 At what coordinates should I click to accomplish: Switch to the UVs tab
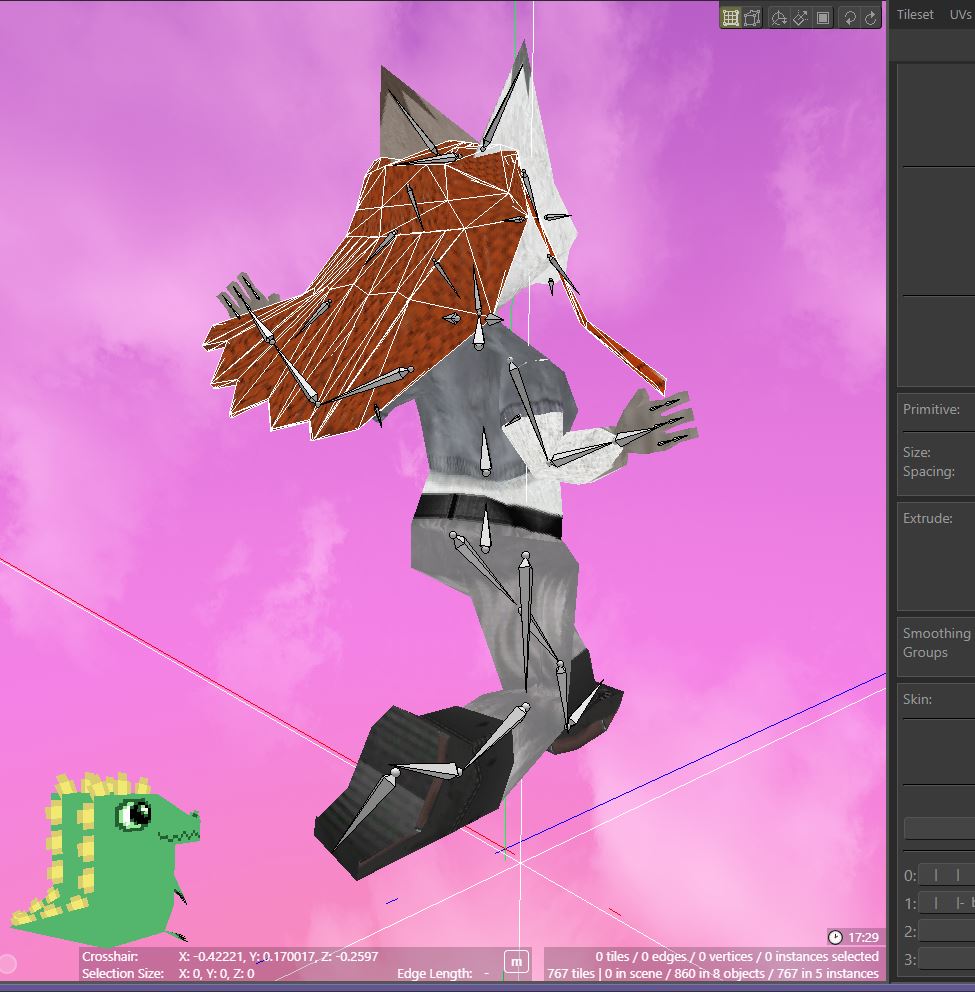(961, 14)
